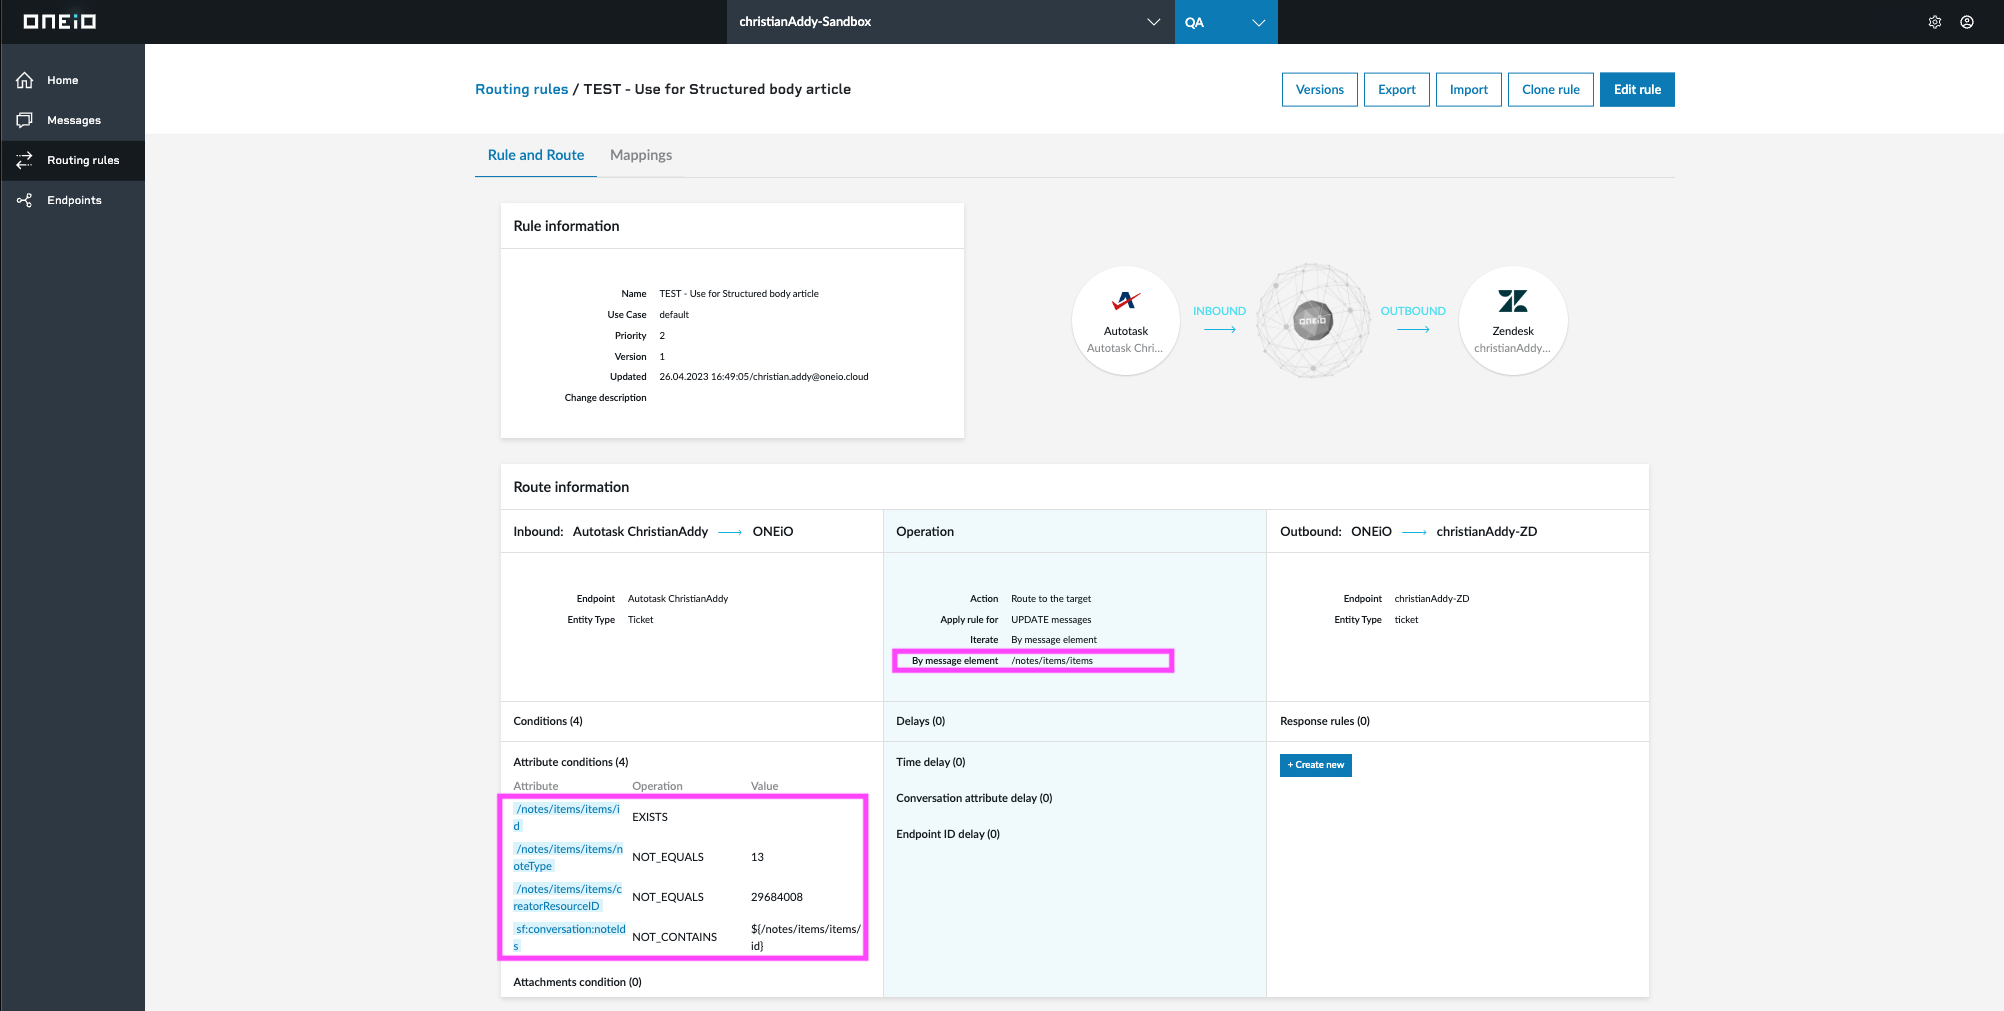Click the Updated timestamp value
The height and width of the screenshot is (1011, 2004).
[x=764, y=377]
